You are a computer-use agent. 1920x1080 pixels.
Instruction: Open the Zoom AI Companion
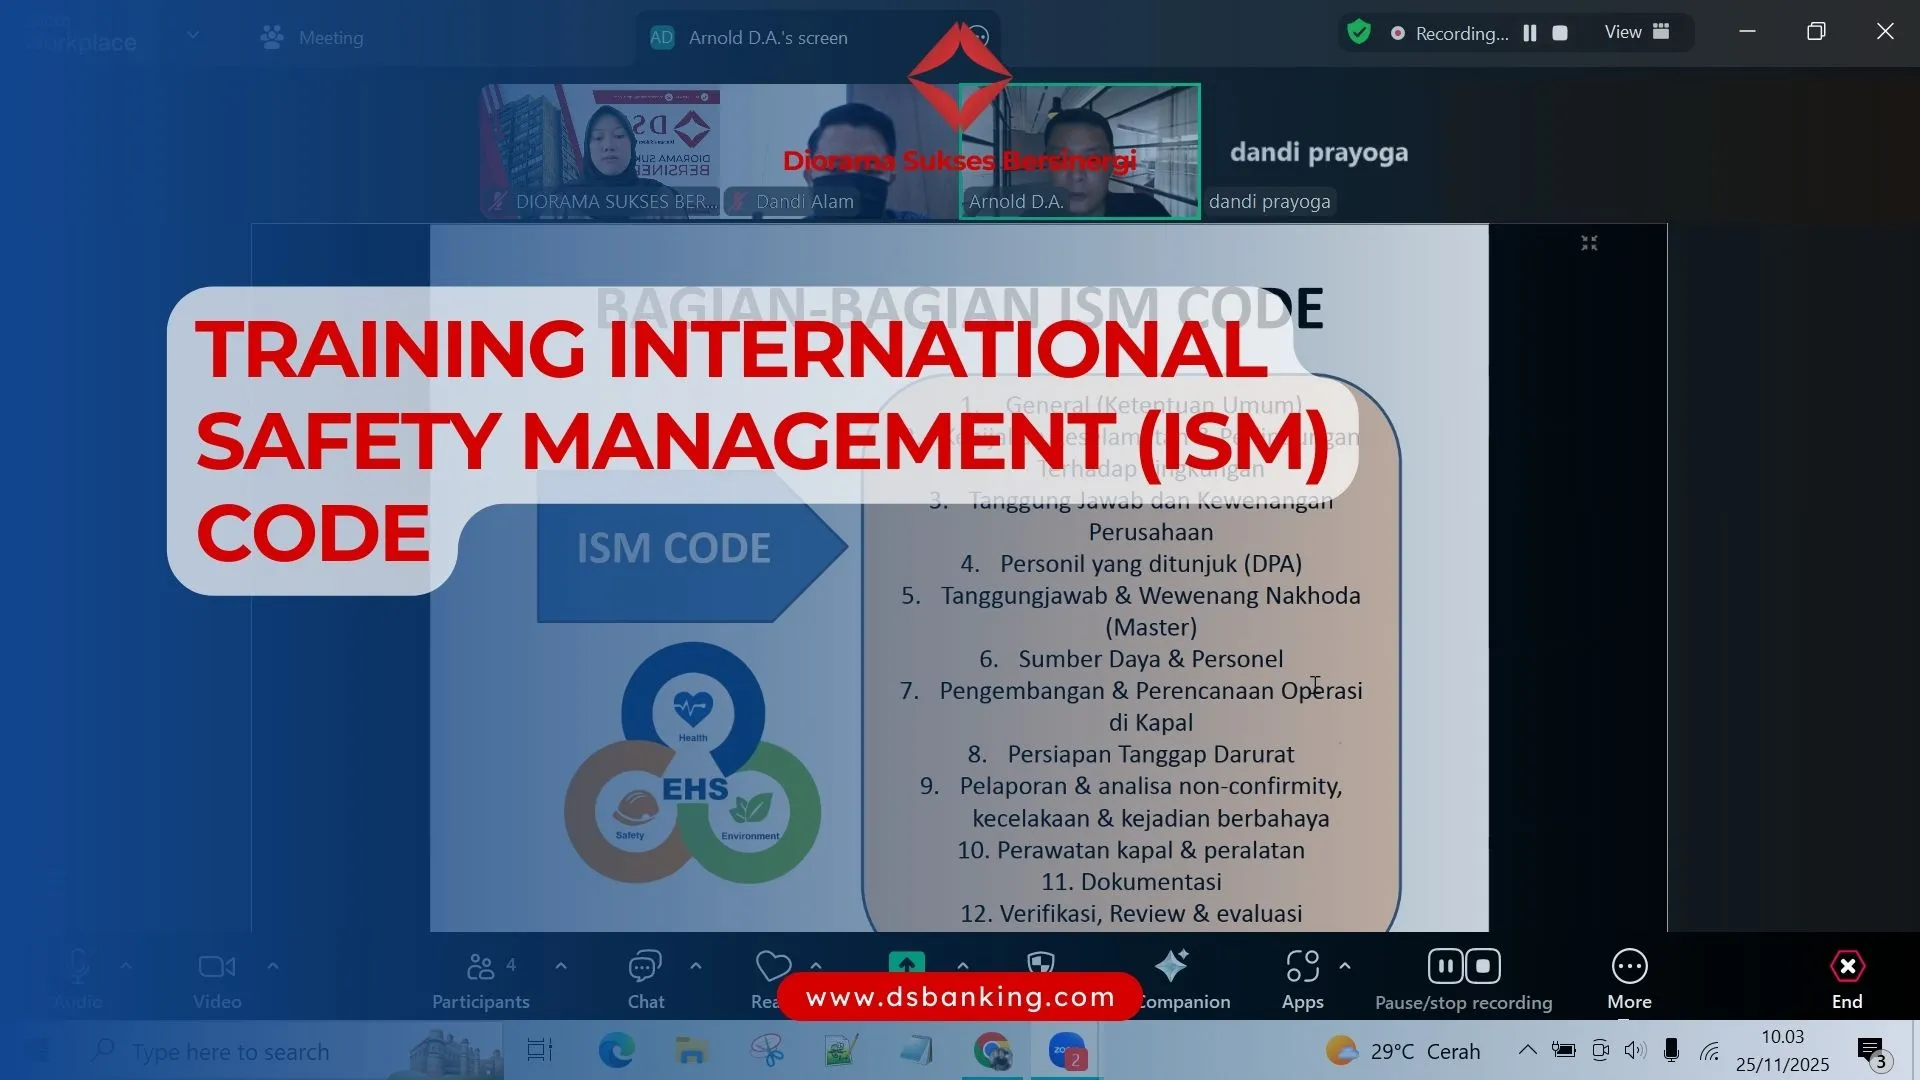[1173, 970]
